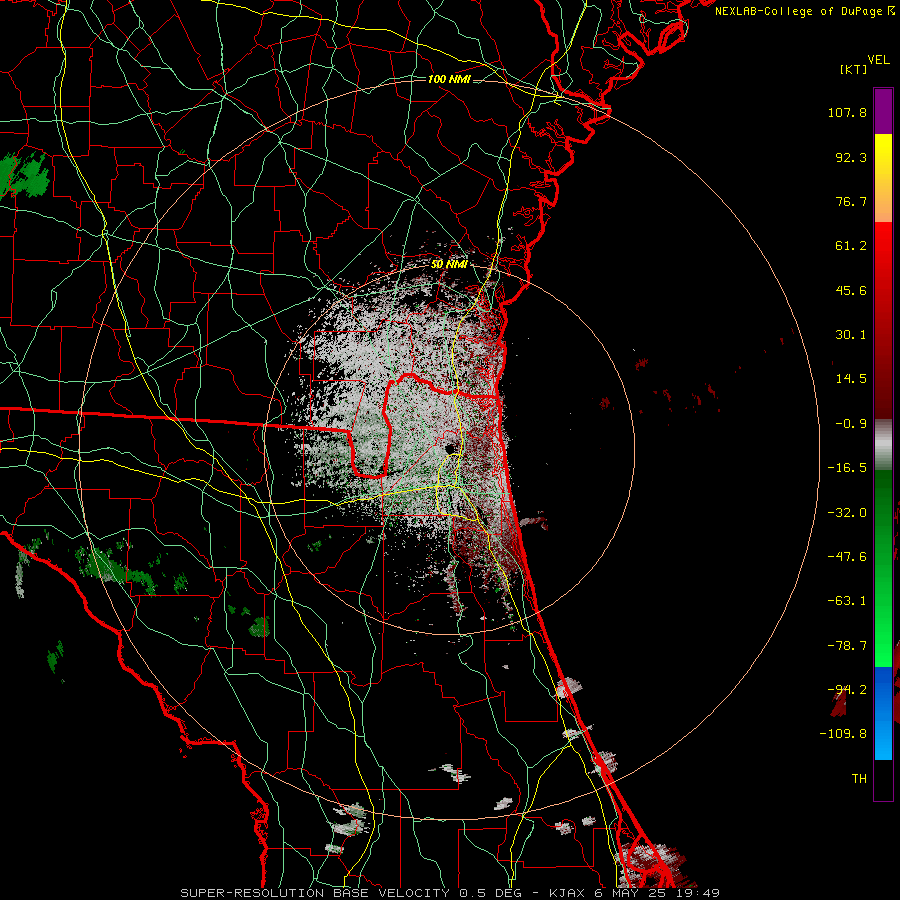
Task: Select the -109.8 legend value
Action: 843,734
